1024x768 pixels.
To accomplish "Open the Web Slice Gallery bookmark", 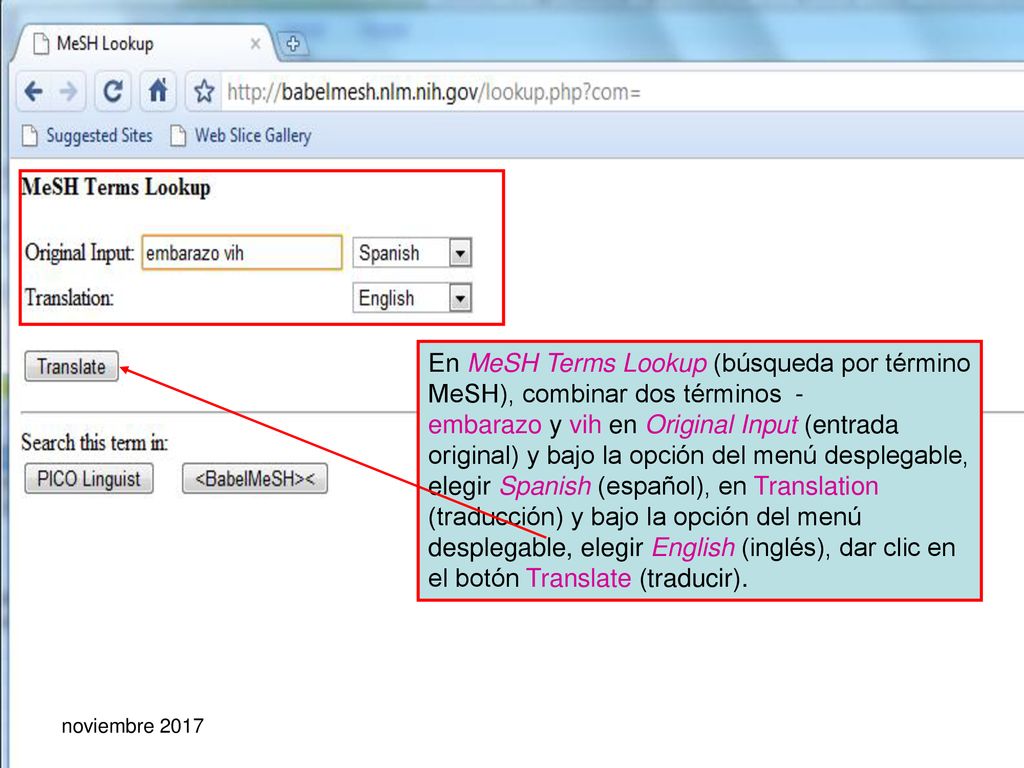I will click(240, 135).
